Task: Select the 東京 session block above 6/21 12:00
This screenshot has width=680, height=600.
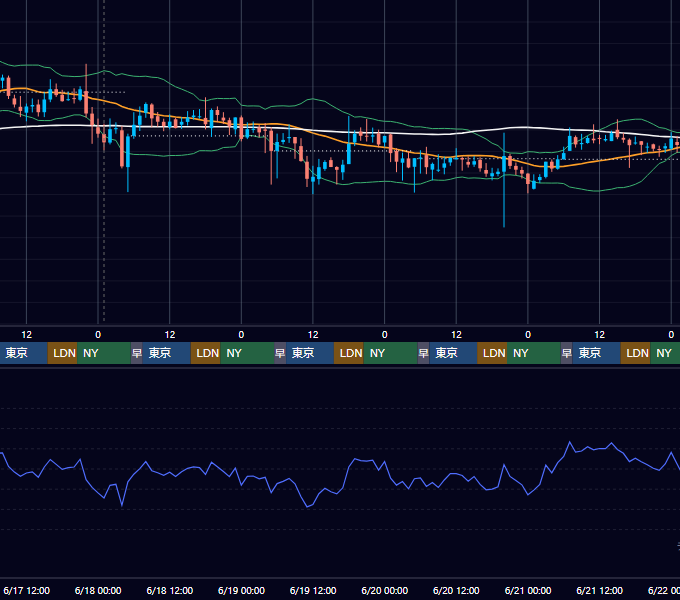Action: 596,353
